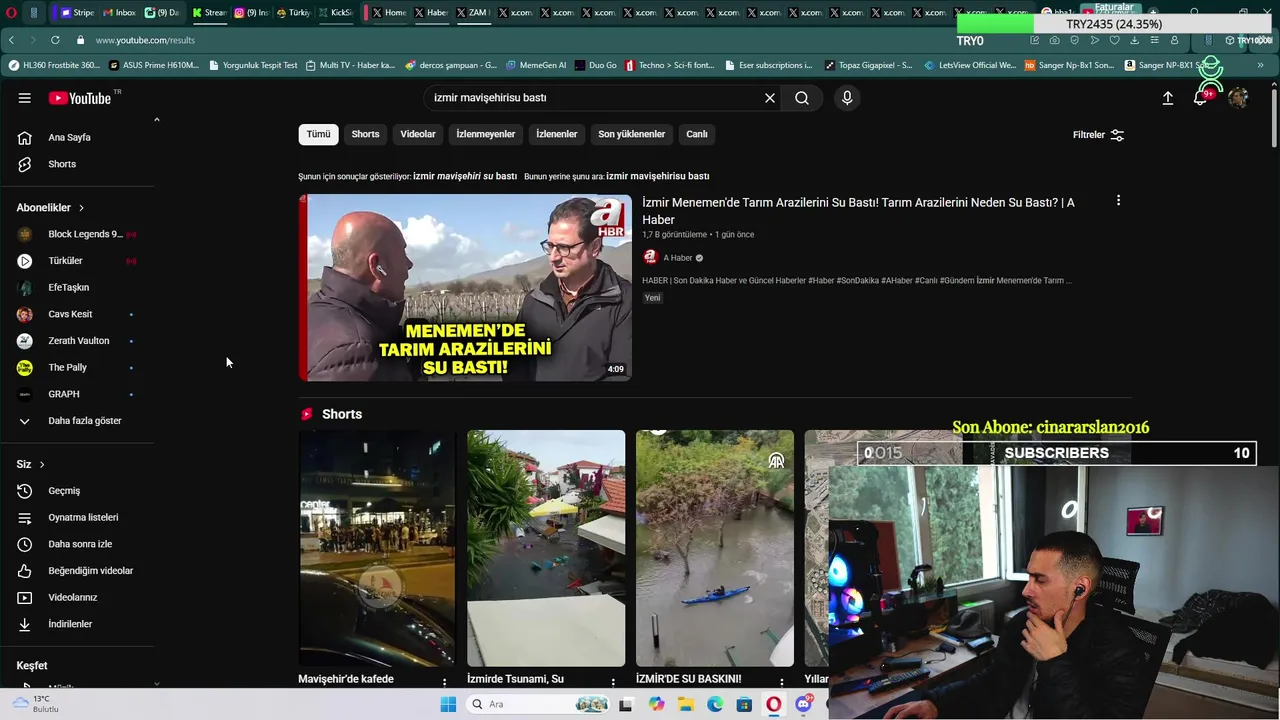This screenshot has width=1280, height=720.
Task: Search instead for izmir mavişehirisu bastı
Action: pos(657,176)
